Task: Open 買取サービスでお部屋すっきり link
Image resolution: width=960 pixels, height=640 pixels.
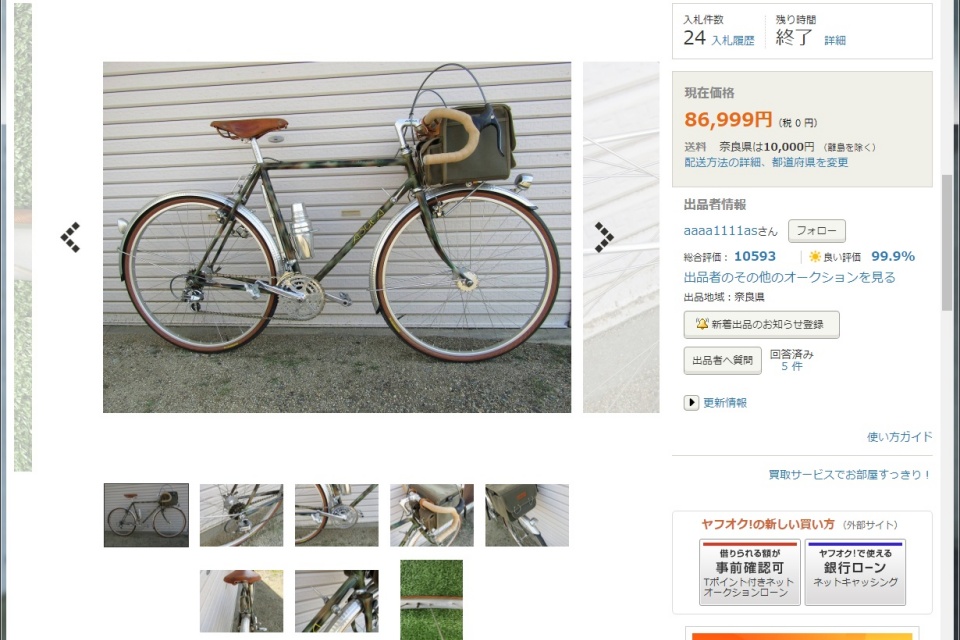Action: click(850, 475)
